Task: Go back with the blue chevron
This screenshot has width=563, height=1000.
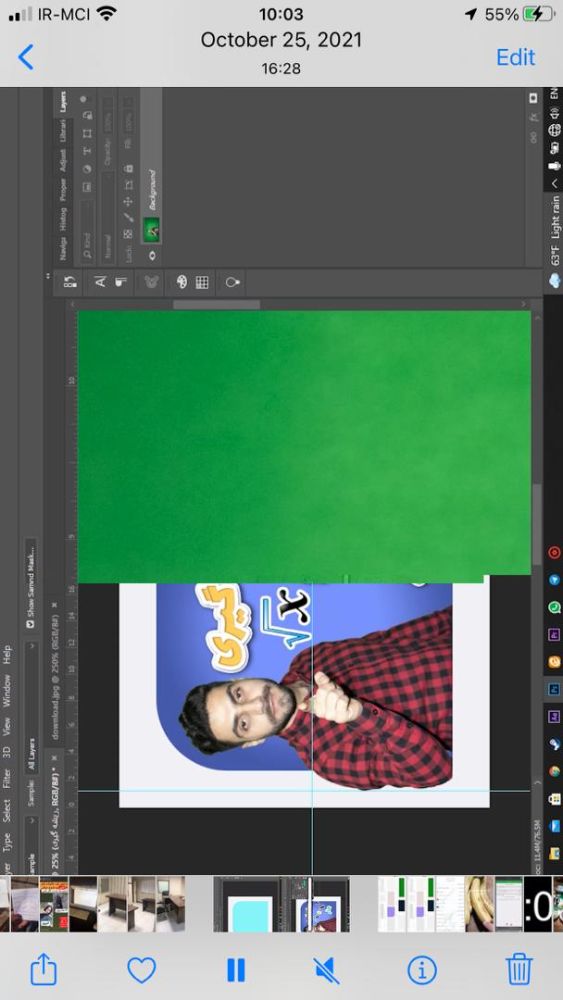Action: tap(26, 57)
